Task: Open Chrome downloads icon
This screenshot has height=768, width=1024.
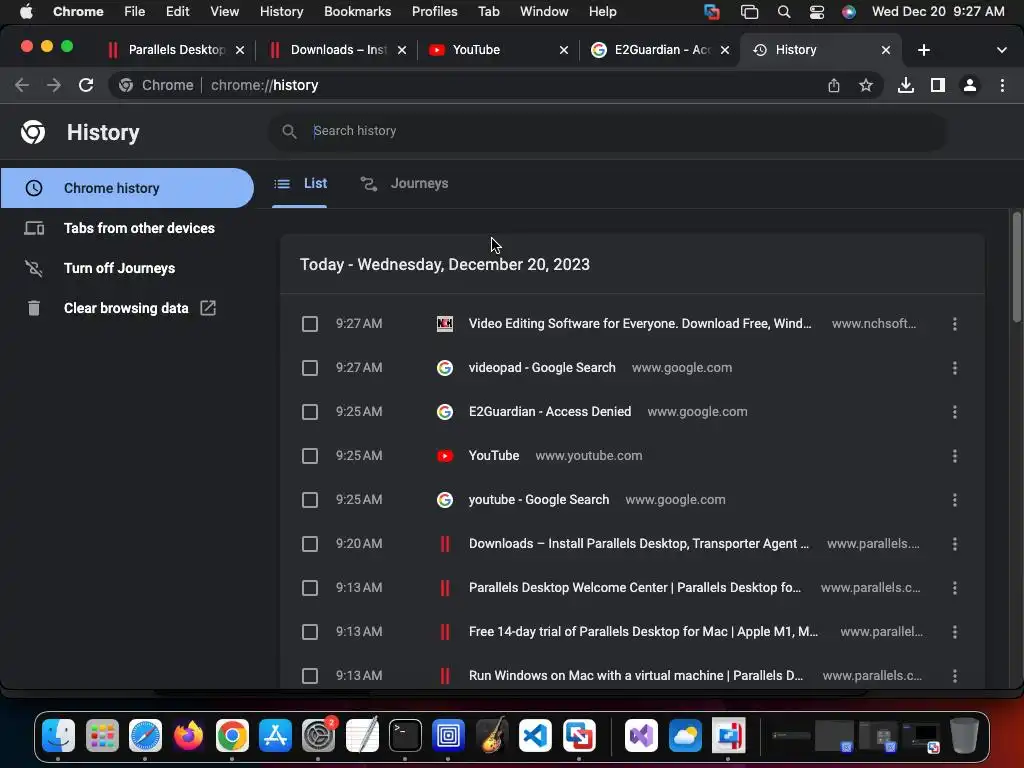Action: tap(906, 85)
